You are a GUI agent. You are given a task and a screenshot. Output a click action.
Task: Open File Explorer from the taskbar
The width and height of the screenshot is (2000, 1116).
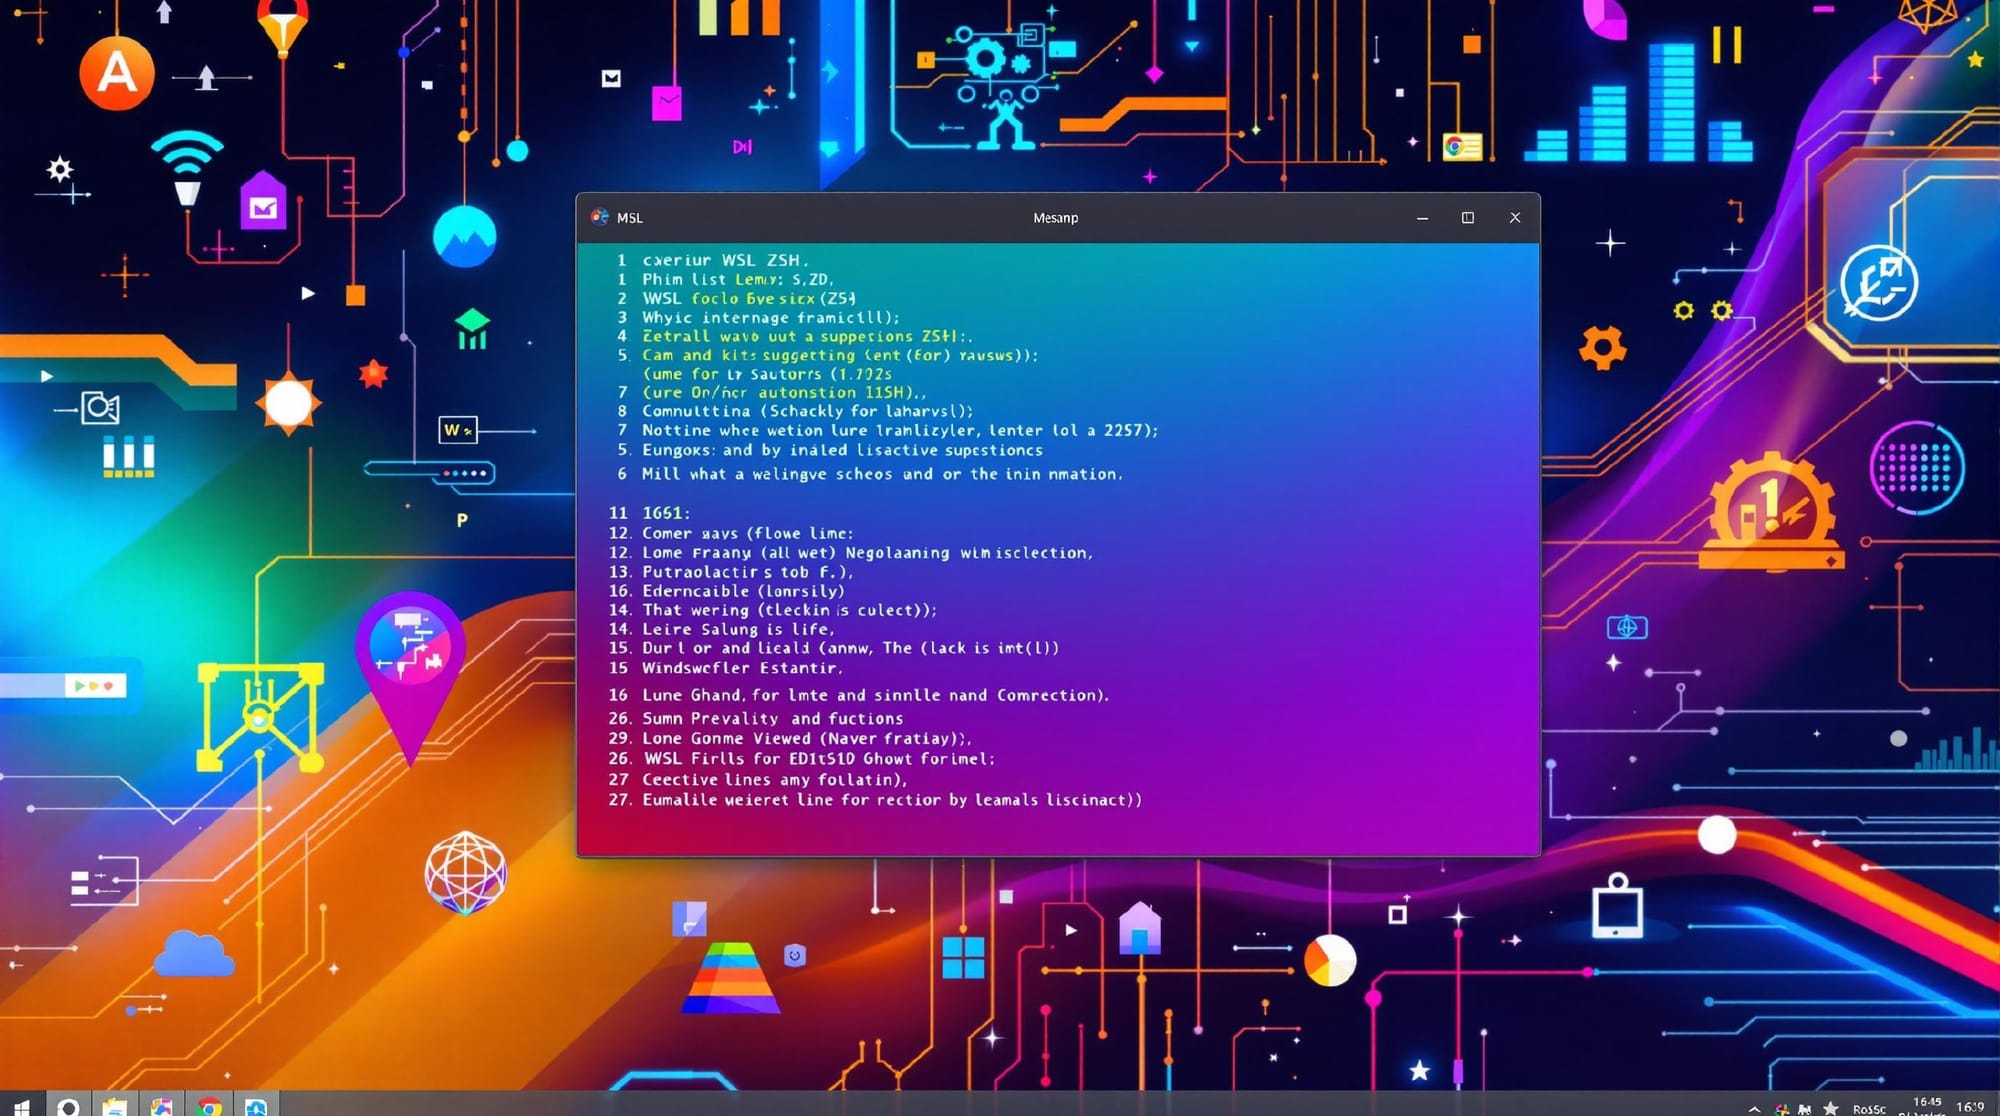pos(115,1107)
